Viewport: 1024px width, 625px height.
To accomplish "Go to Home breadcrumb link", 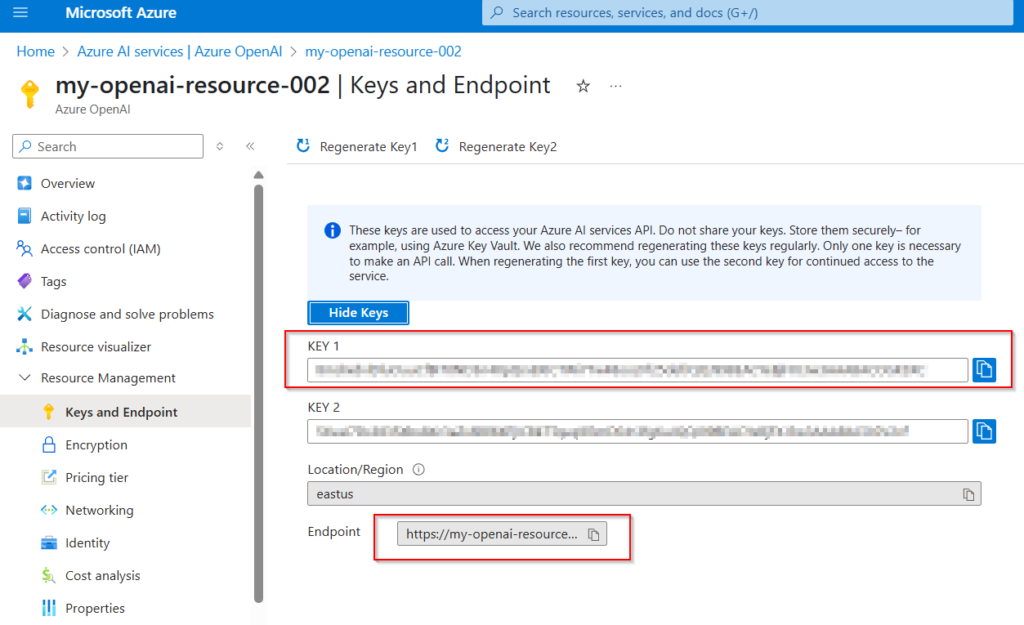I will pos(35,52).
